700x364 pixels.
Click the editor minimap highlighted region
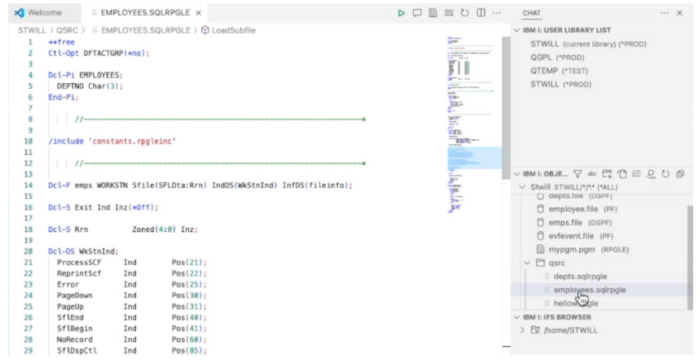click(474, 158)
